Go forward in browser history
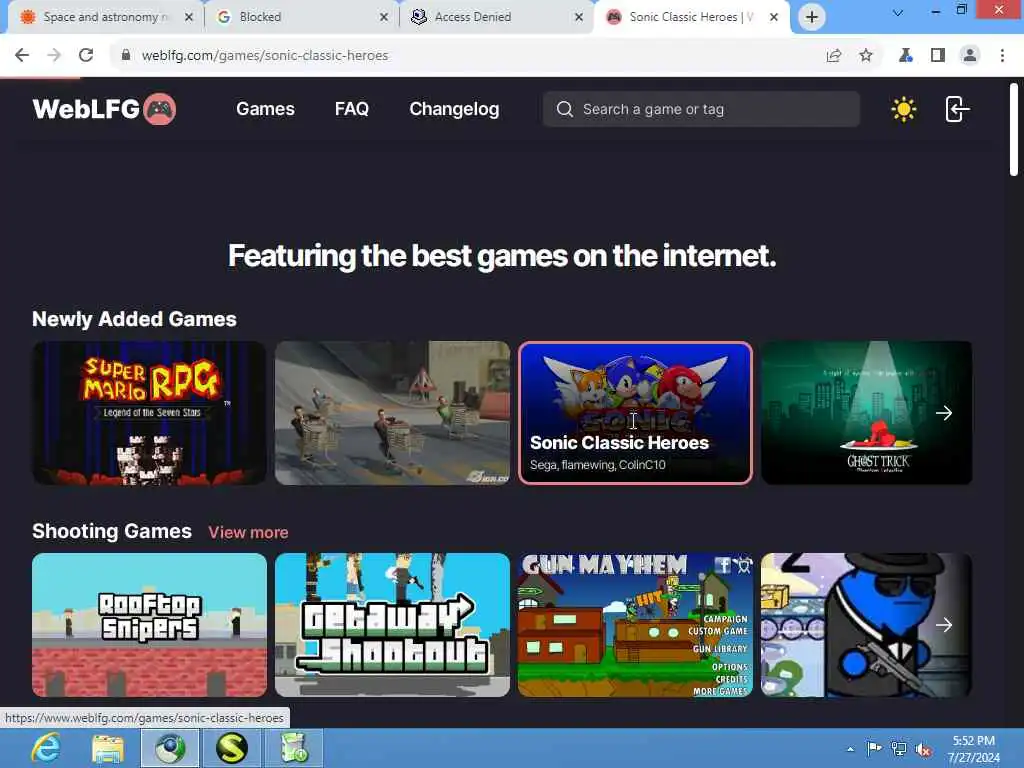This screenshot has width=1024, height=768. coord(54,56)
